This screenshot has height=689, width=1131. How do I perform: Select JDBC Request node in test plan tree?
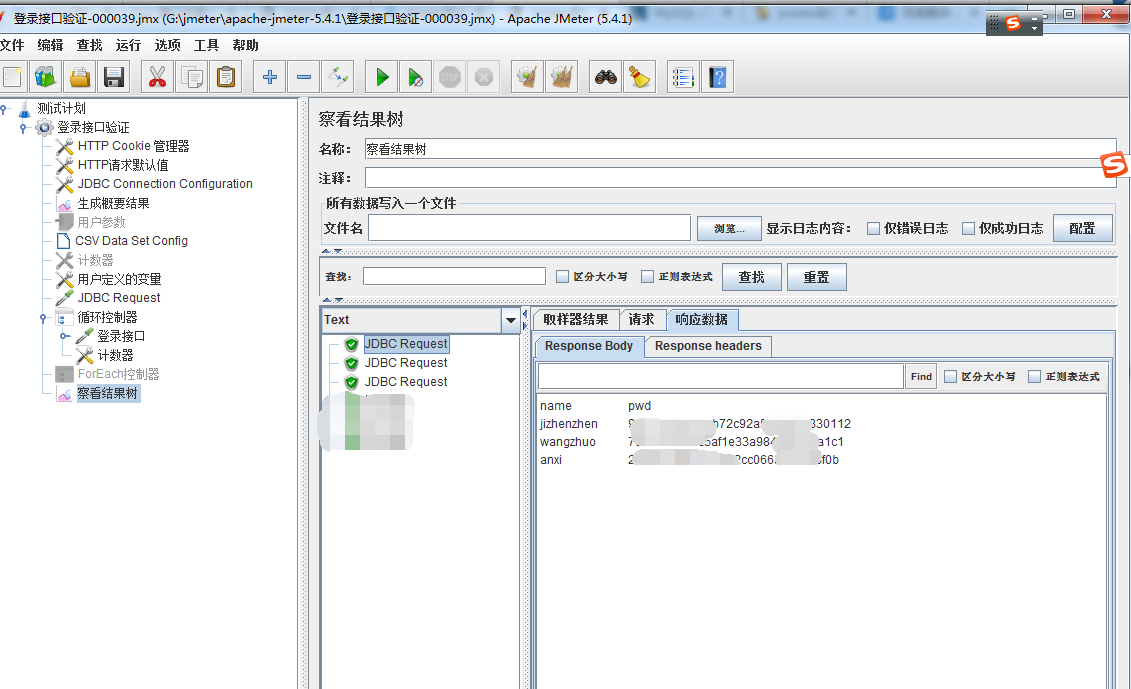(119, 298)
